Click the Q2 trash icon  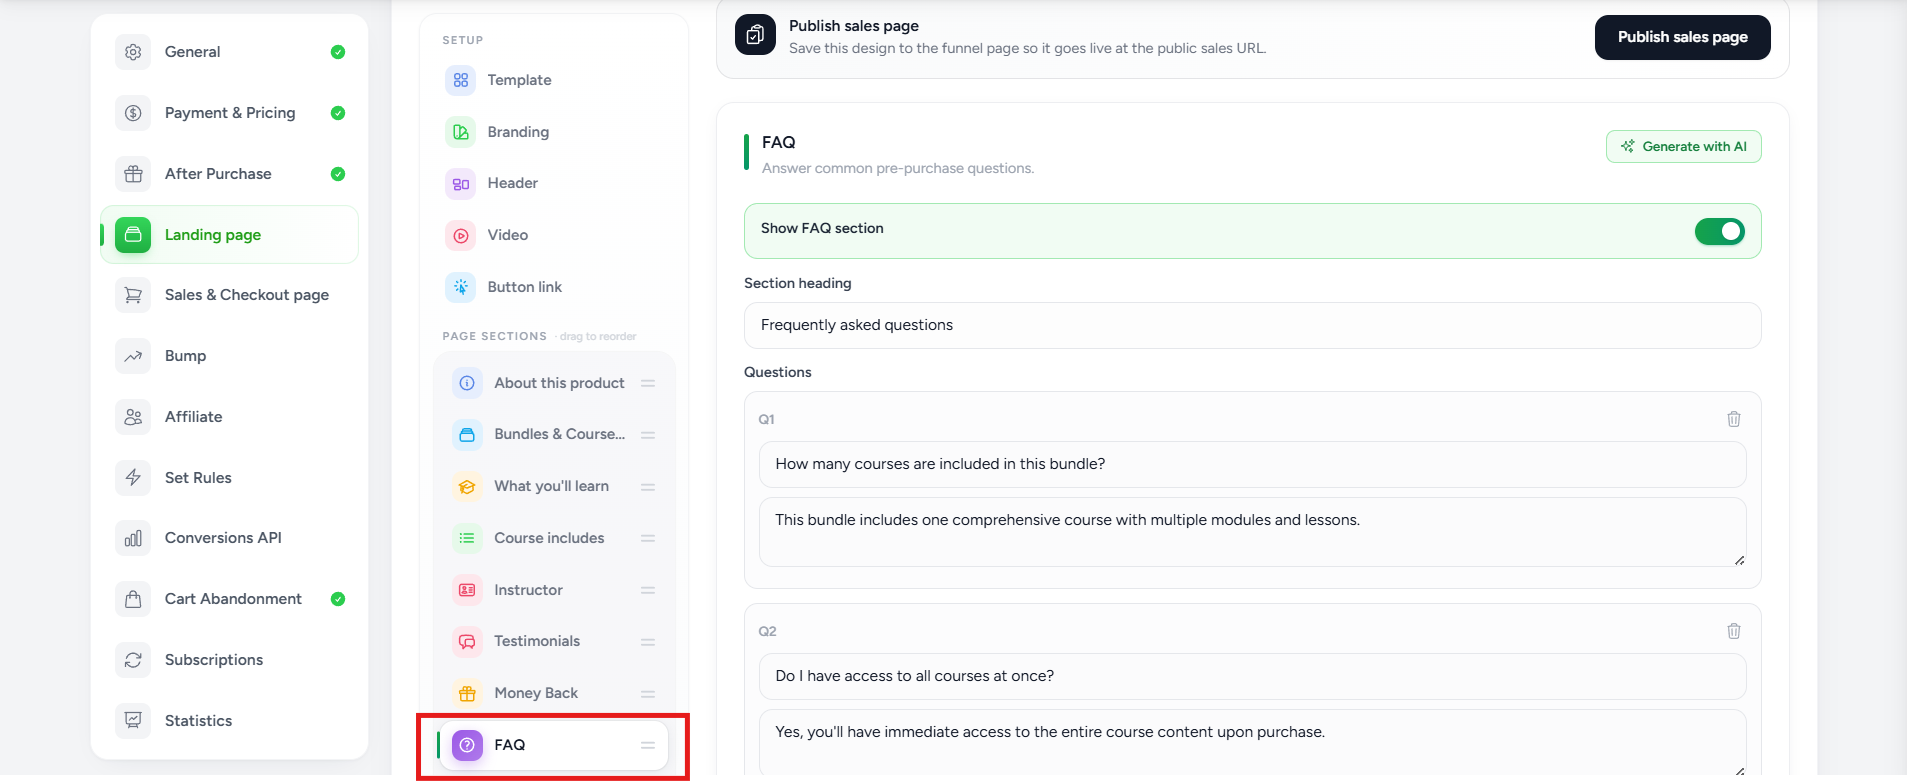pos(1733,631)
